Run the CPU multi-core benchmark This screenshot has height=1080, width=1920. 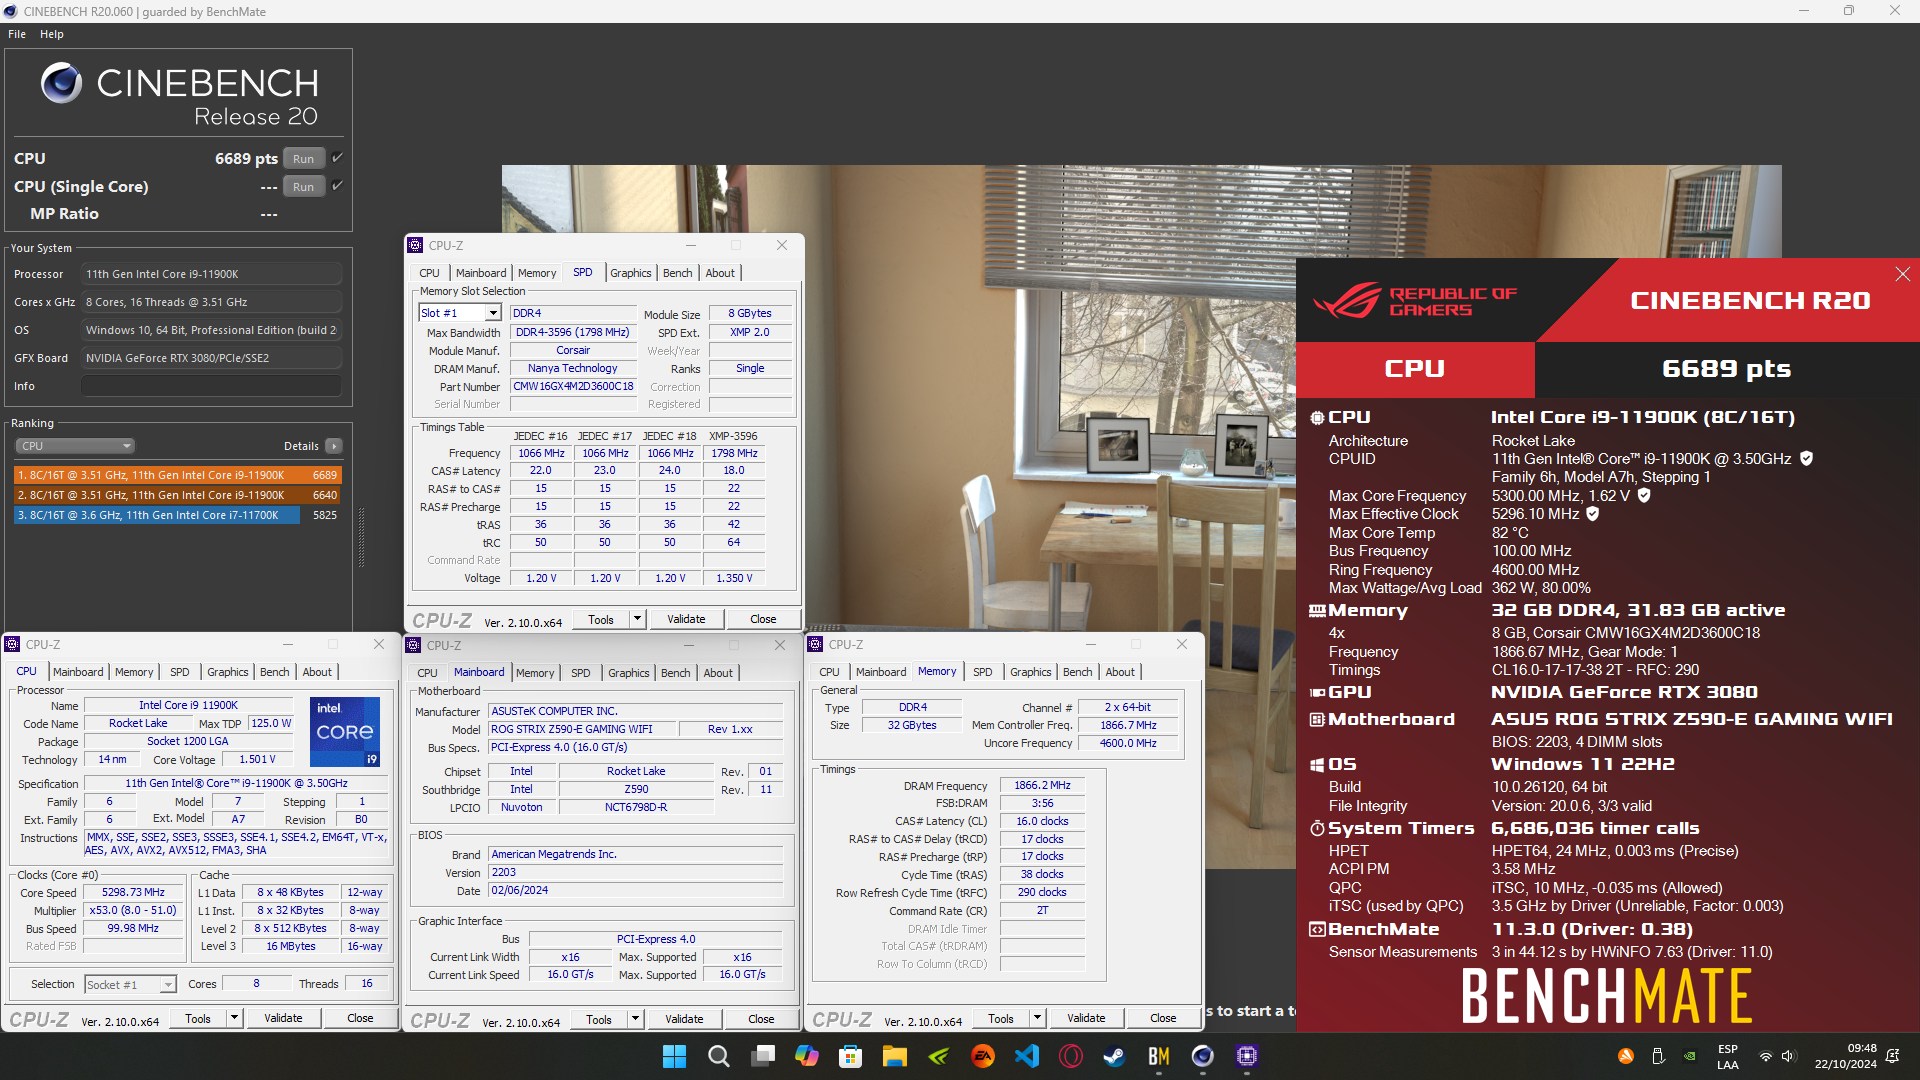click(x=304, y=158)
